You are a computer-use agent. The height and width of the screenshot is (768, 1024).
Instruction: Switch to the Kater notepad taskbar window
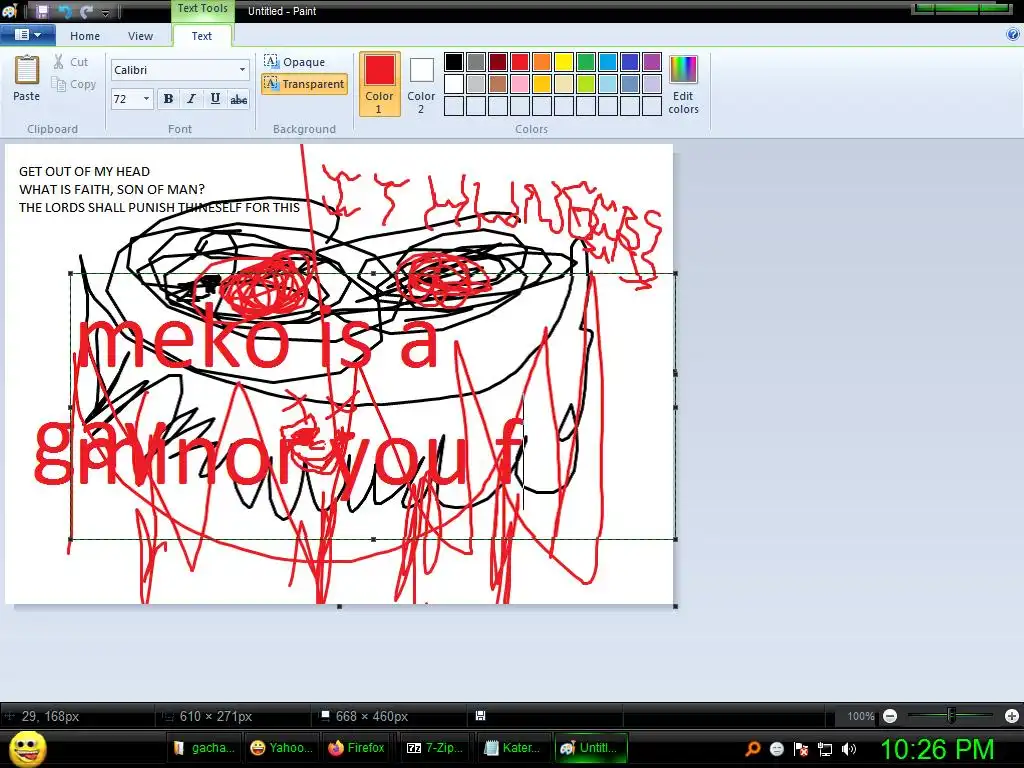click(513, 748)
